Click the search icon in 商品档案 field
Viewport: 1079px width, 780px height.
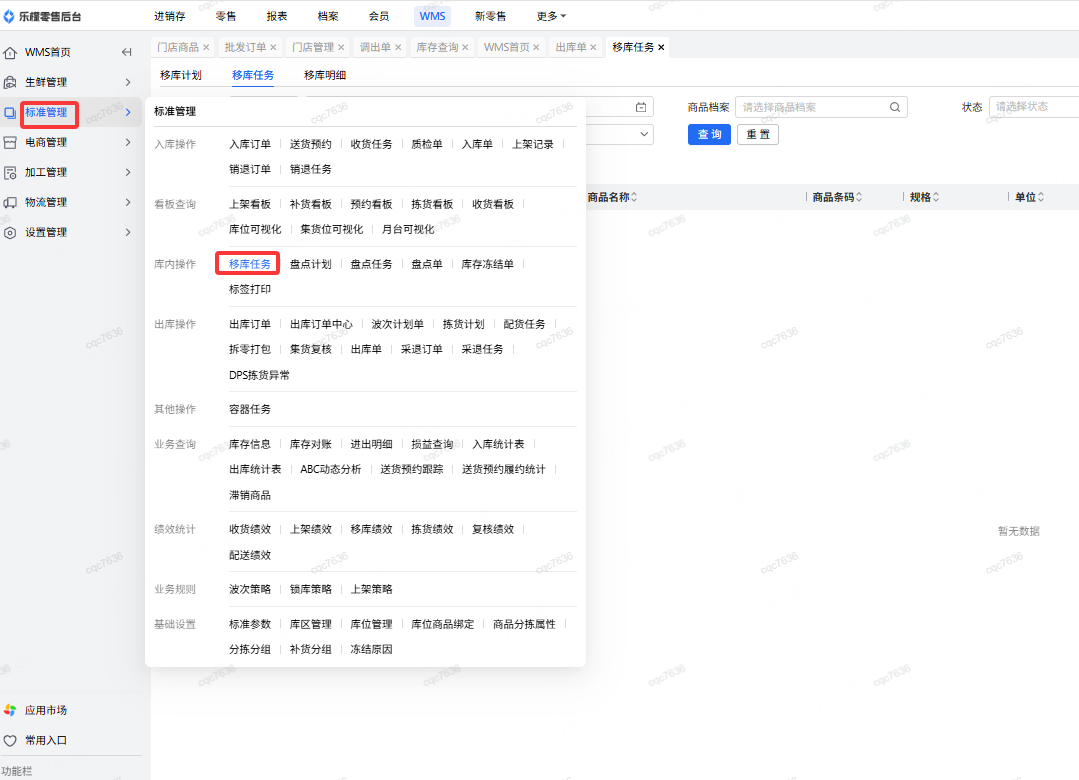[x=895, y=107]
